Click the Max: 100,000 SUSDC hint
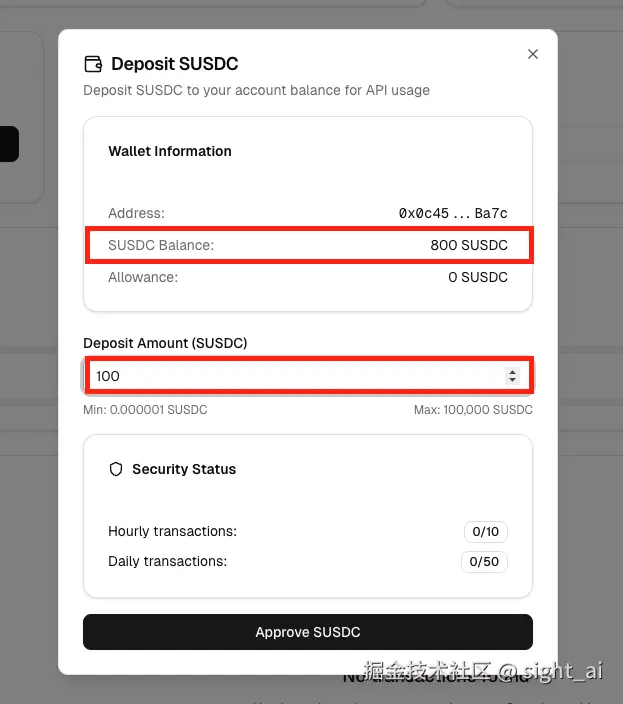The height and width of the screenshot is (704, 623). coord(473,410)
